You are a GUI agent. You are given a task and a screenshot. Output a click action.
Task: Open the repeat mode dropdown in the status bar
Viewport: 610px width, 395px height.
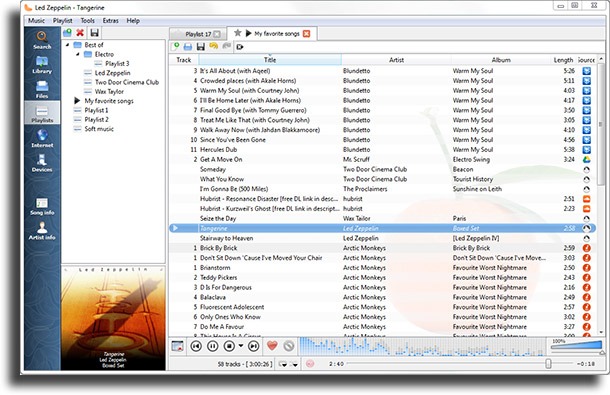click(283, 364)
